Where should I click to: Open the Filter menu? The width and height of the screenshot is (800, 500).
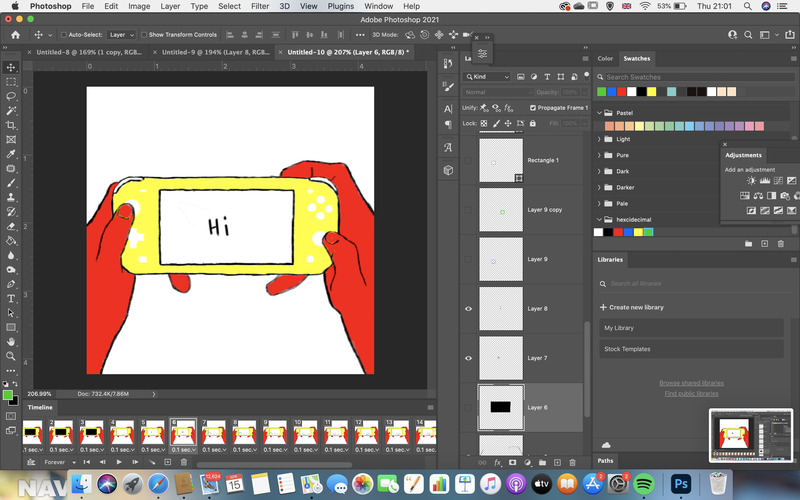pyautogui.click(x=260, y=6)
